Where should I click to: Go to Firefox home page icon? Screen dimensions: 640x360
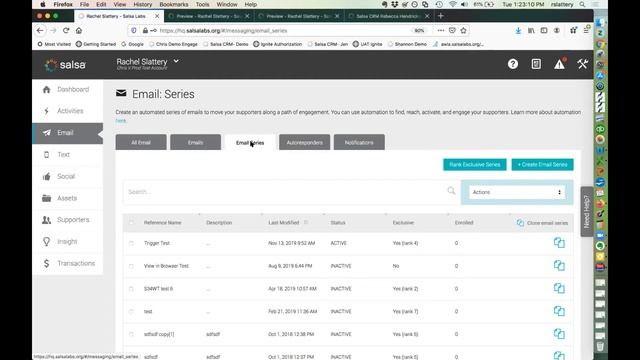79,31
